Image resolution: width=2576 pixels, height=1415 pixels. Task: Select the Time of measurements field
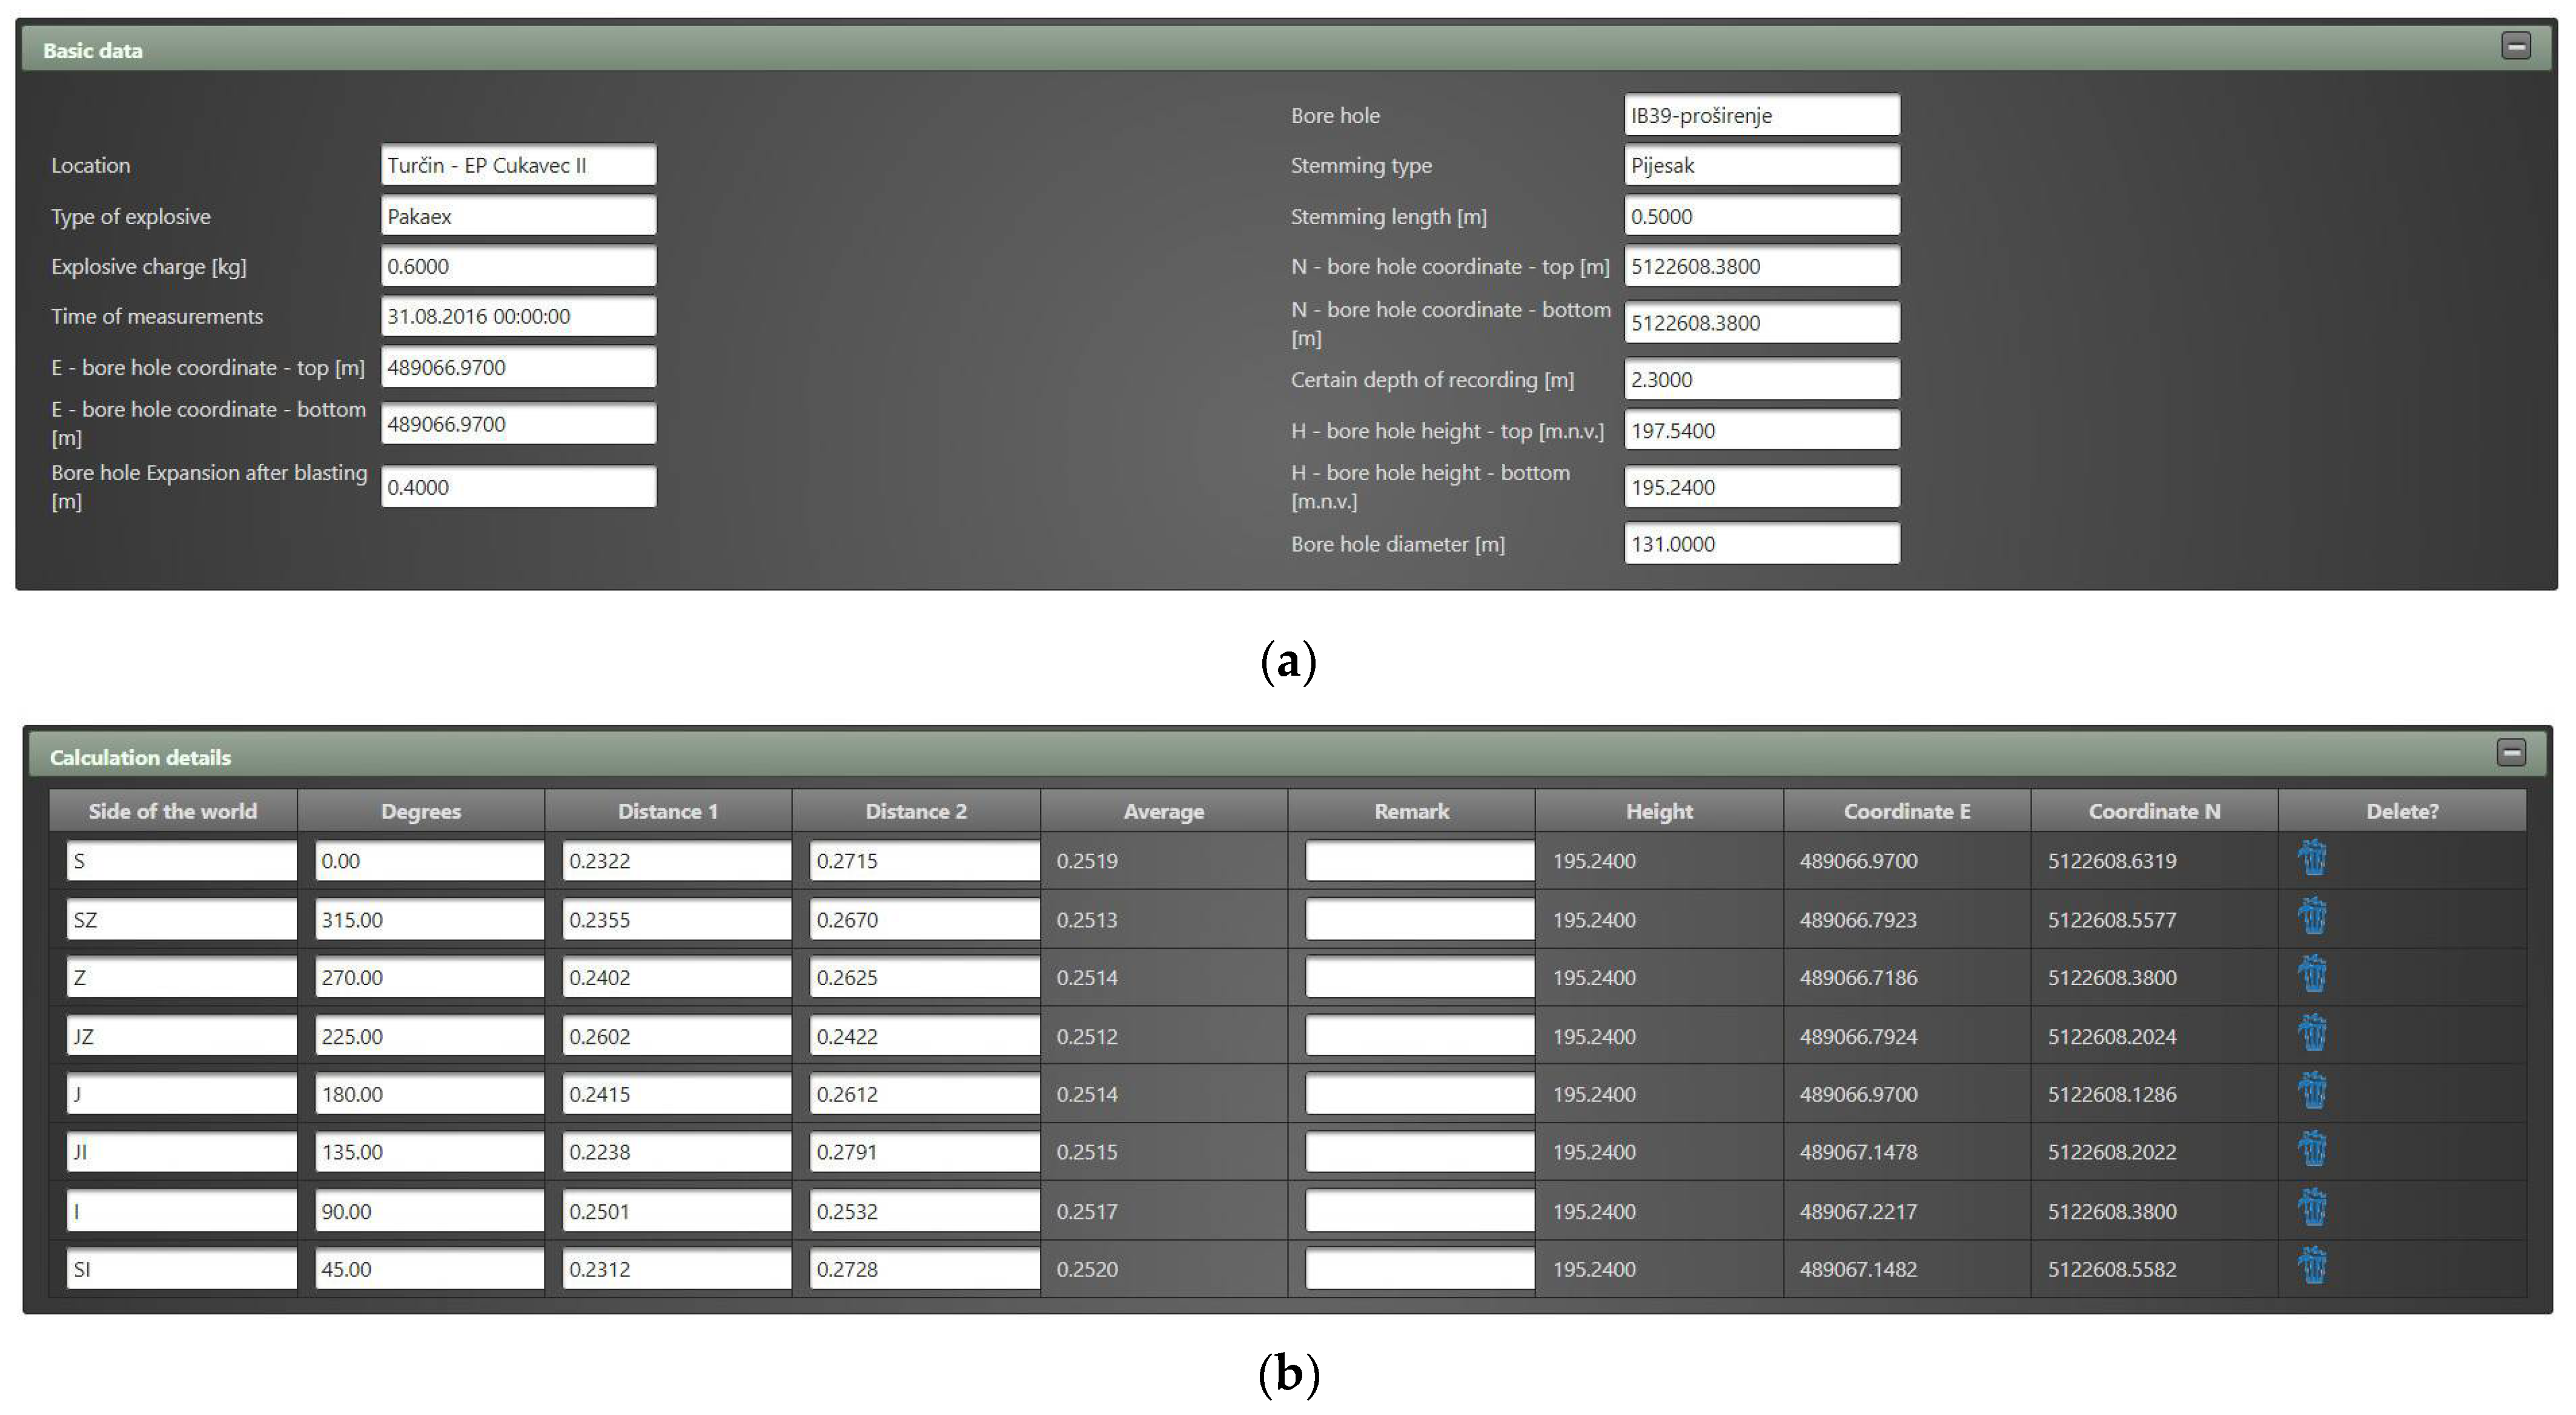pyautogui.click(x=518, y=316)
